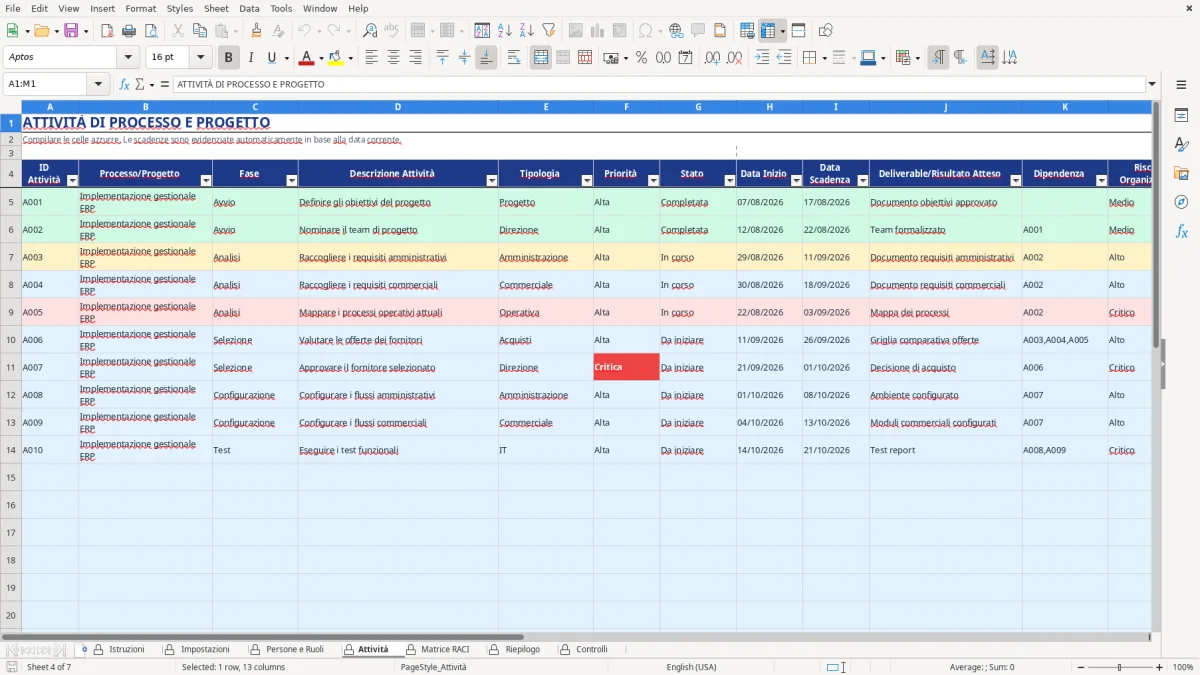Open sidebar Functions fx icon

(1181, 231)
